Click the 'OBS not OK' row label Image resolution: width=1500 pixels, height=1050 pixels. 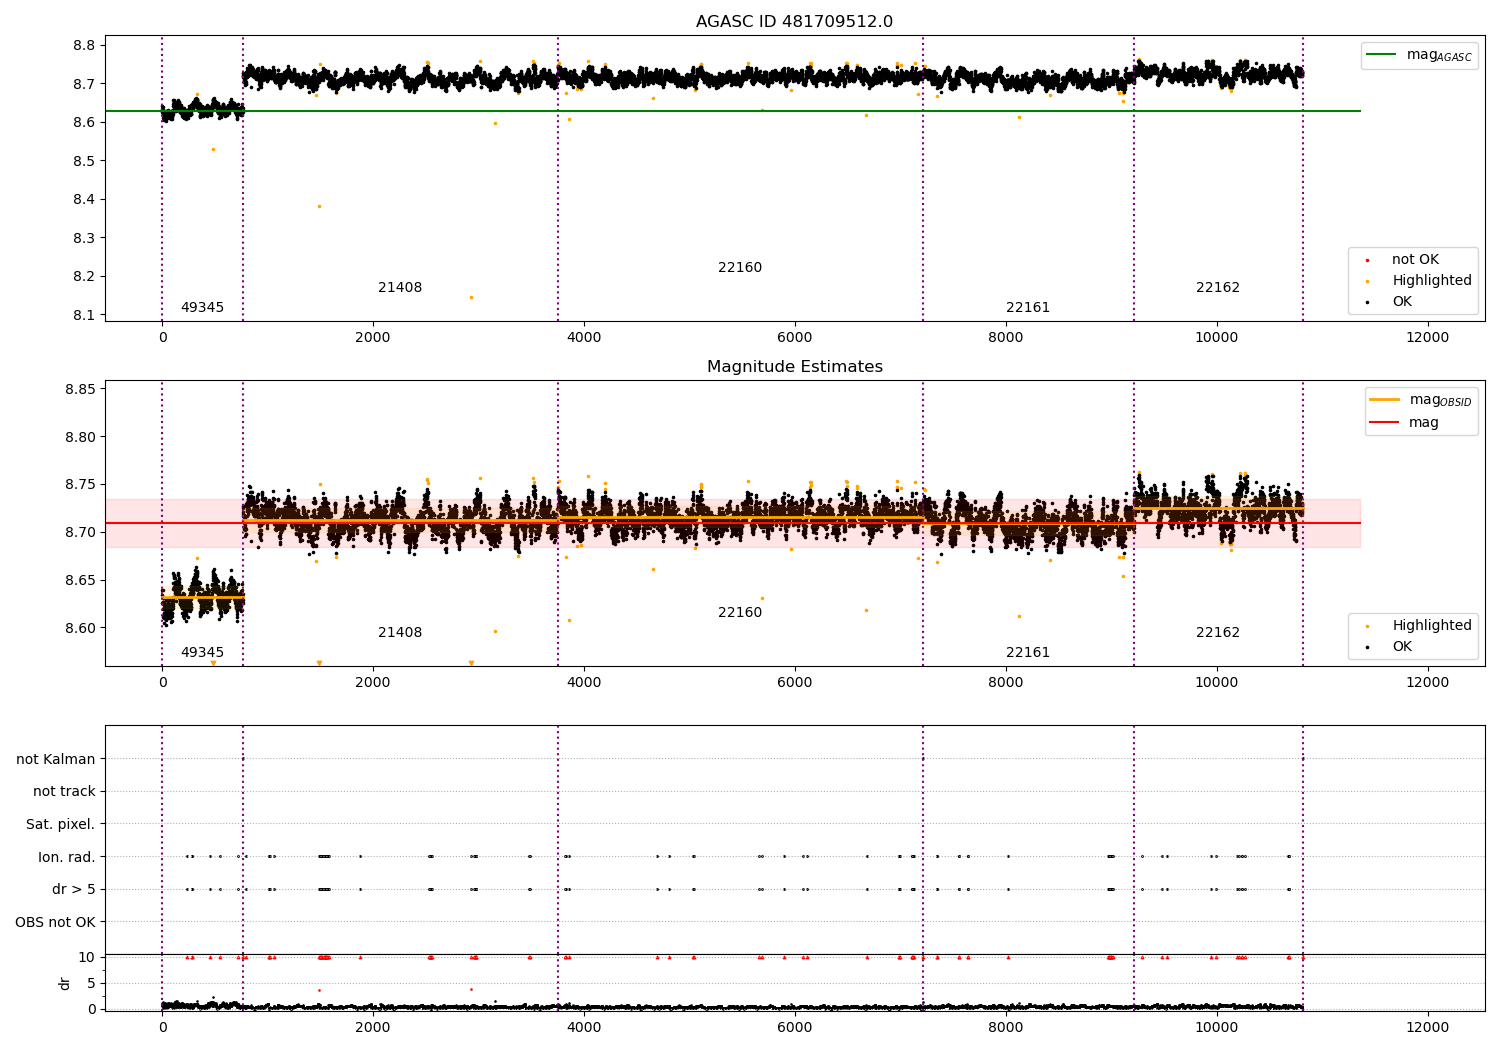(x=55, y=922)
